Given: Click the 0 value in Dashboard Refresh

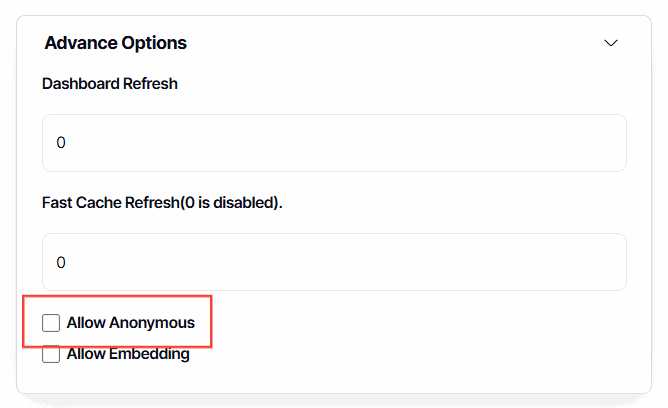Looking at the screenshot, I should click(61, 143).
